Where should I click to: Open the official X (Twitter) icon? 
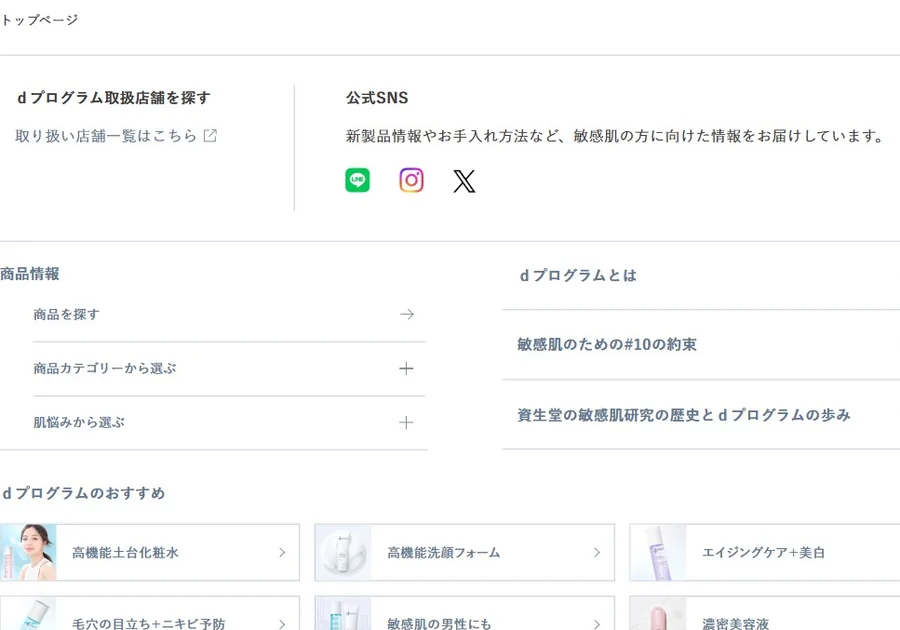[464, 181]
